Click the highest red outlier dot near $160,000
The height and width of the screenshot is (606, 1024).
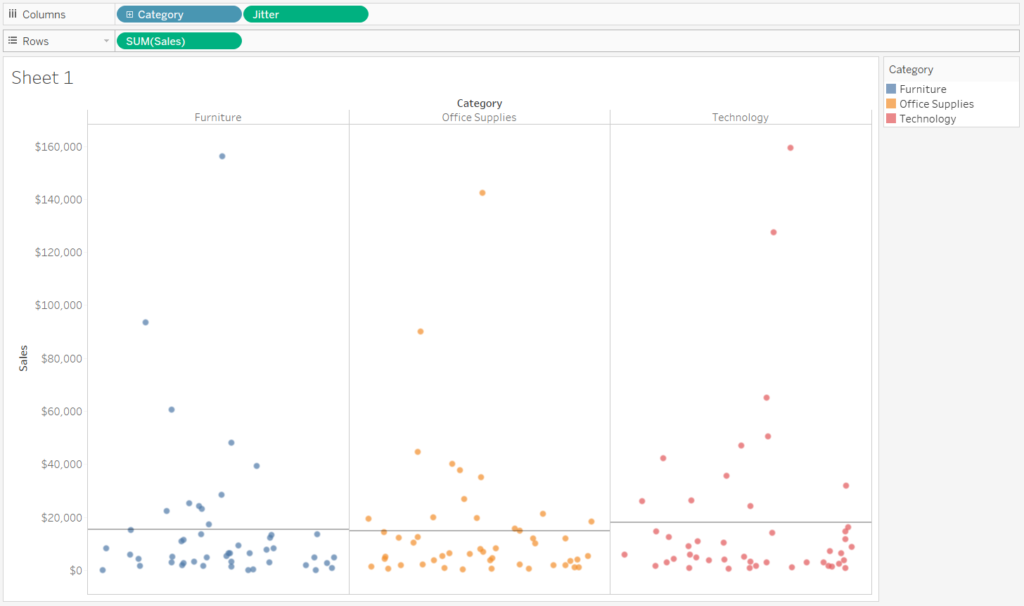(789, 146)
